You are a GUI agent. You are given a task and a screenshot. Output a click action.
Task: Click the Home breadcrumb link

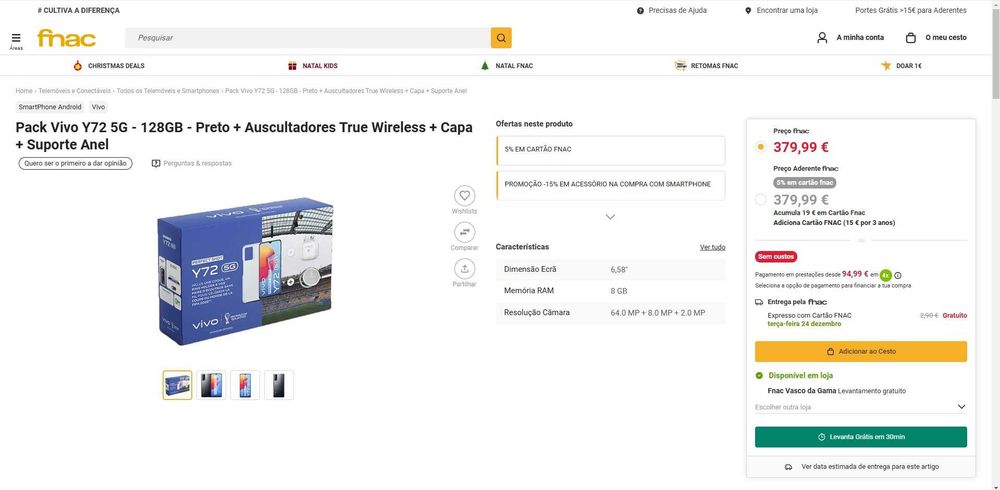click(24, 91)
